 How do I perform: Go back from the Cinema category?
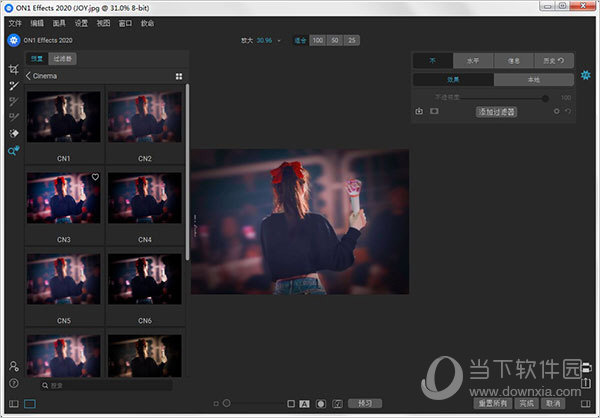(28, 76)
